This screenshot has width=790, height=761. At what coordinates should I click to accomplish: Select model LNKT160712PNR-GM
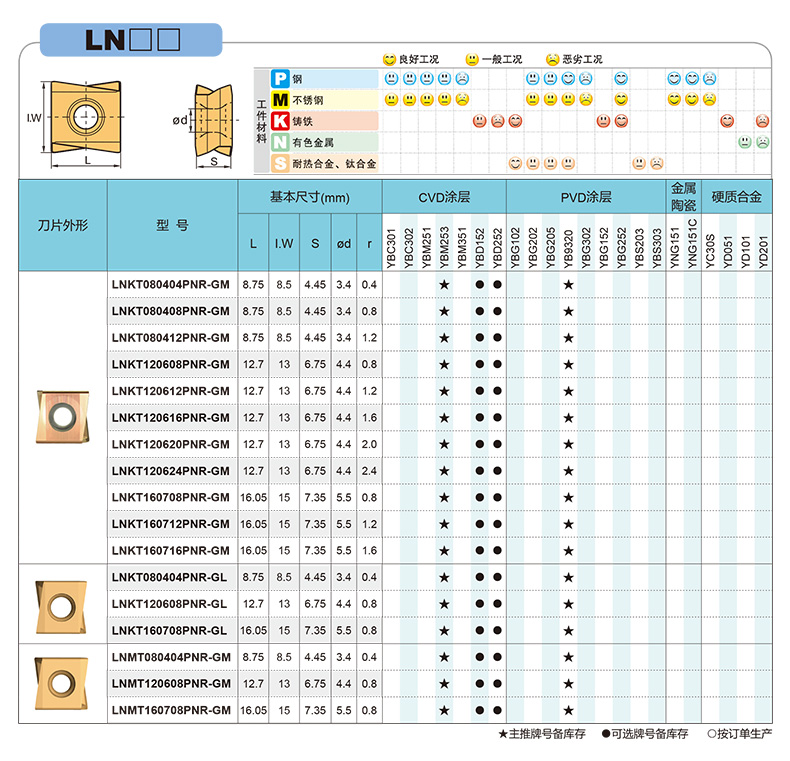171,524
